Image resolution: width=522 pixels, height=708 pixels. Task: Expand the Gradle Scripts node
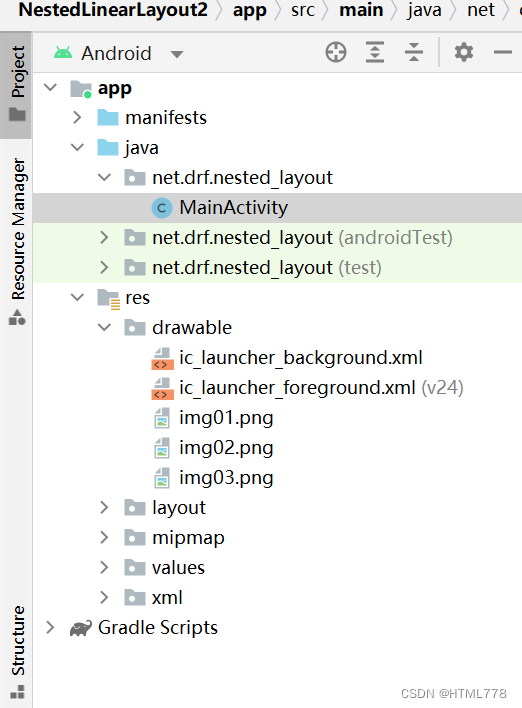tap(50, 627)
